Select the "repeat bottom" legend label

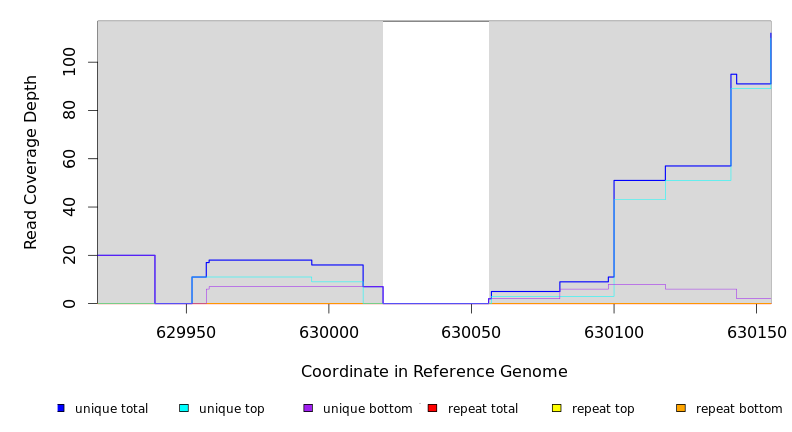pos(739,409)
